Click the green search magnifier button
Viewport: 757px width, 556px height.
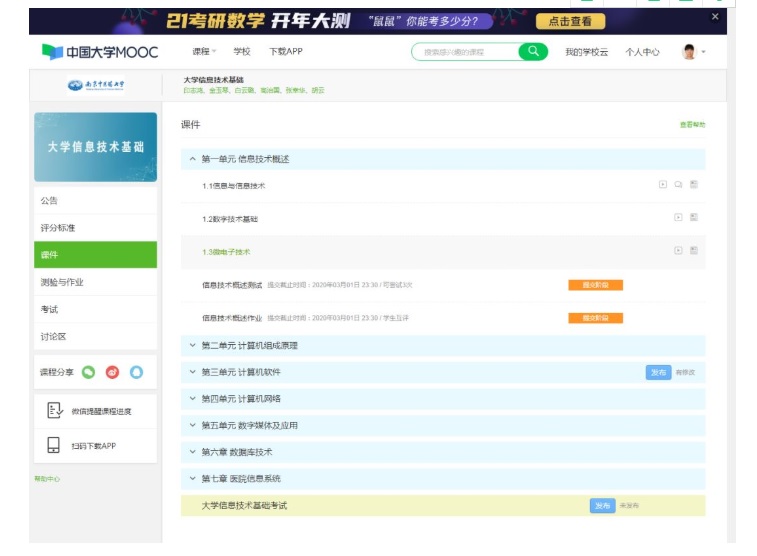coord(533,51)
